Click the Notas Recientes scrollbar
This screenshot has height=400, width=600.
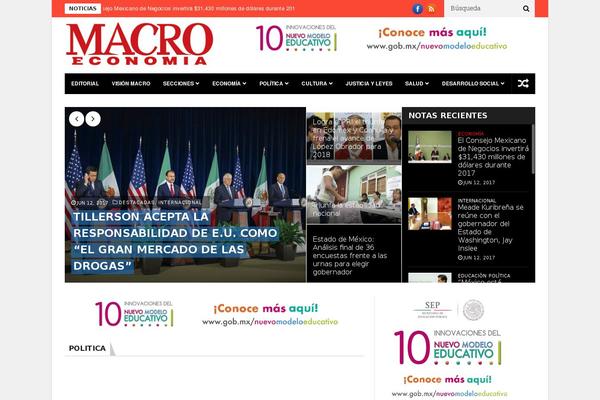point(533,149)
